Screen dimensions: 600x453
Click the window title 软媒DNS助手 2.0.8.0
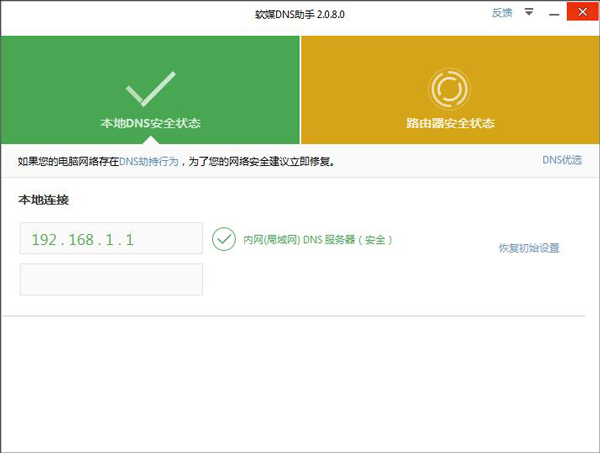tap(300, 15)
